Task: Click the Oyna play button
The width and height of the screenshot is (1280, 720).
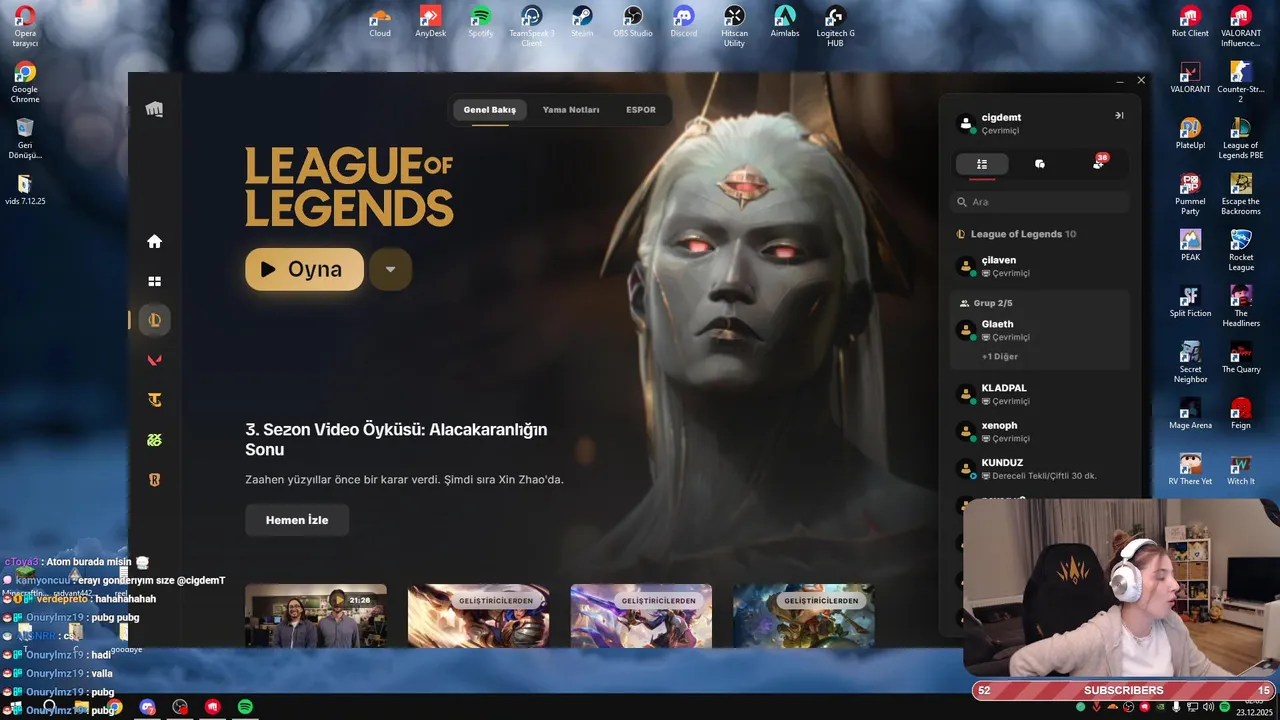Action: 304,269
